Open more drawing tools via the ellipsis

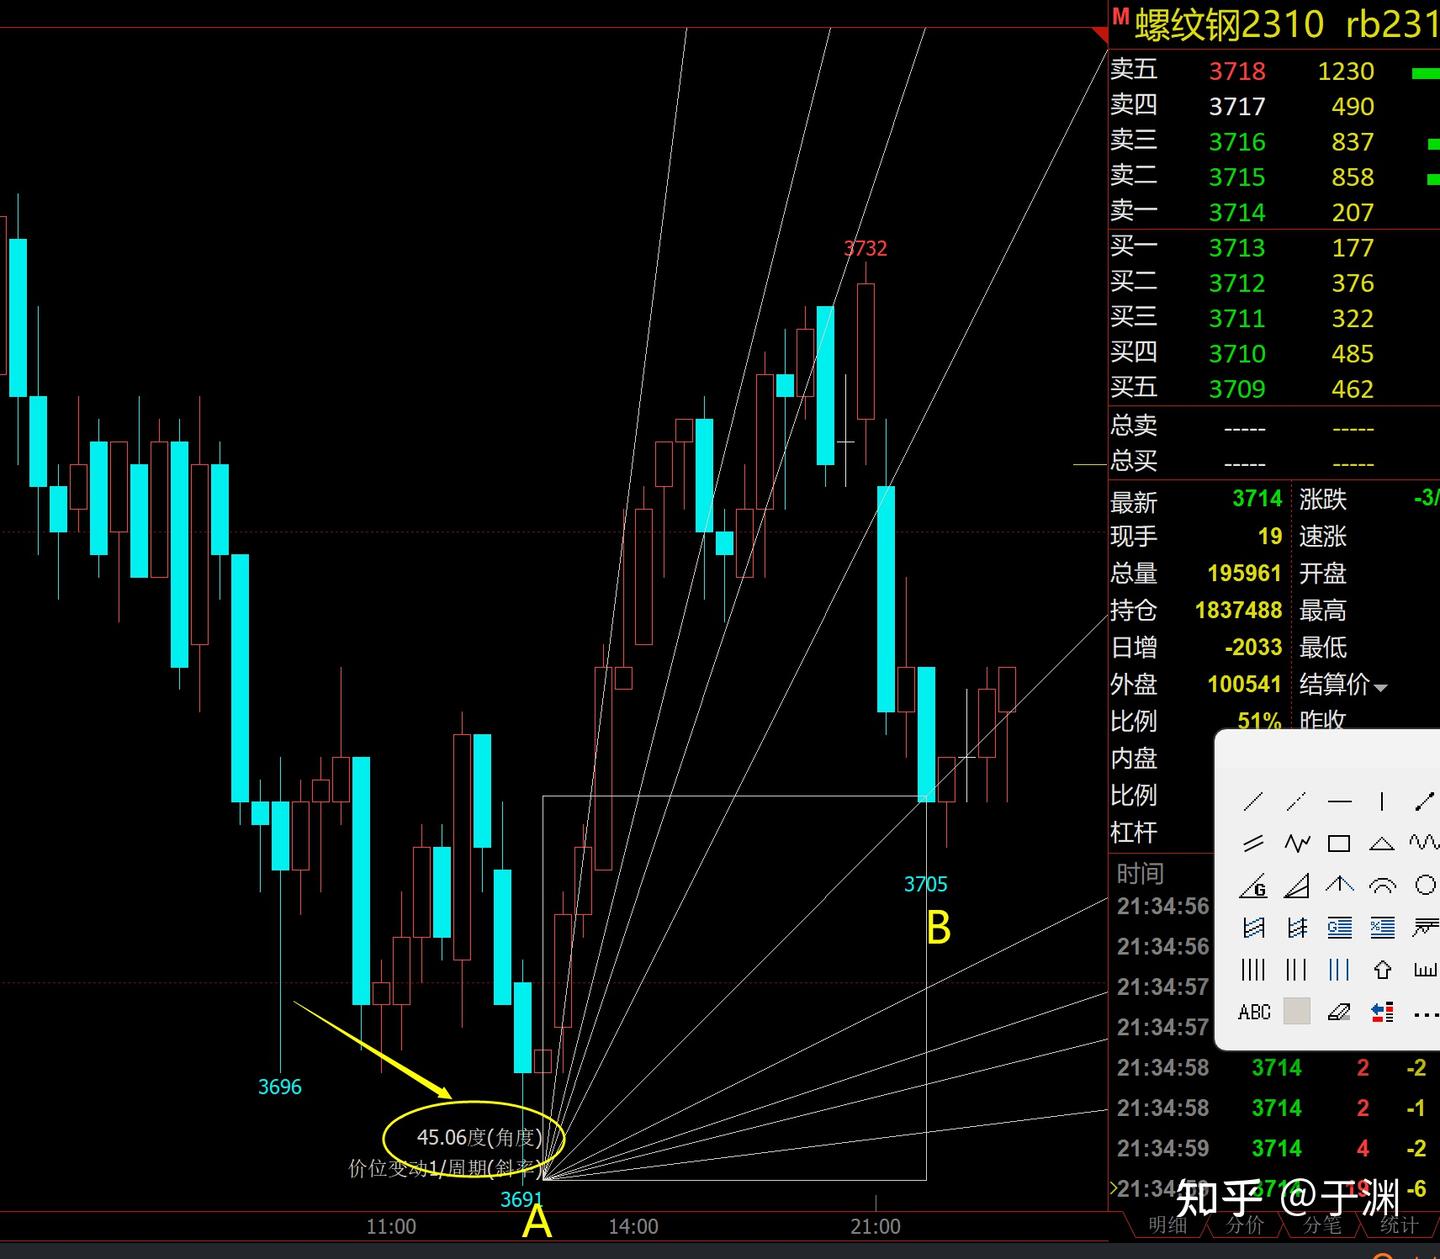1426,1015
